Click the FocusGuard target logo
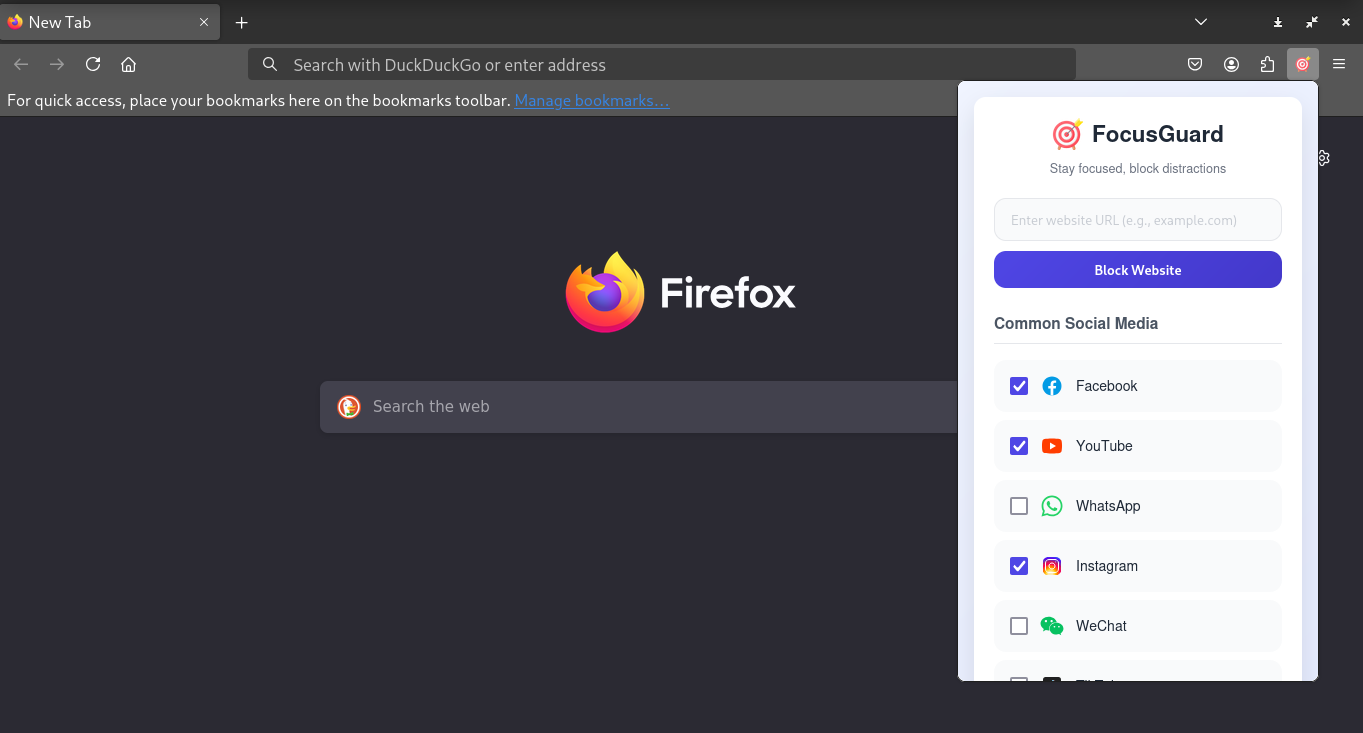Viewport: 1363px width, 733px height. 1067,134
